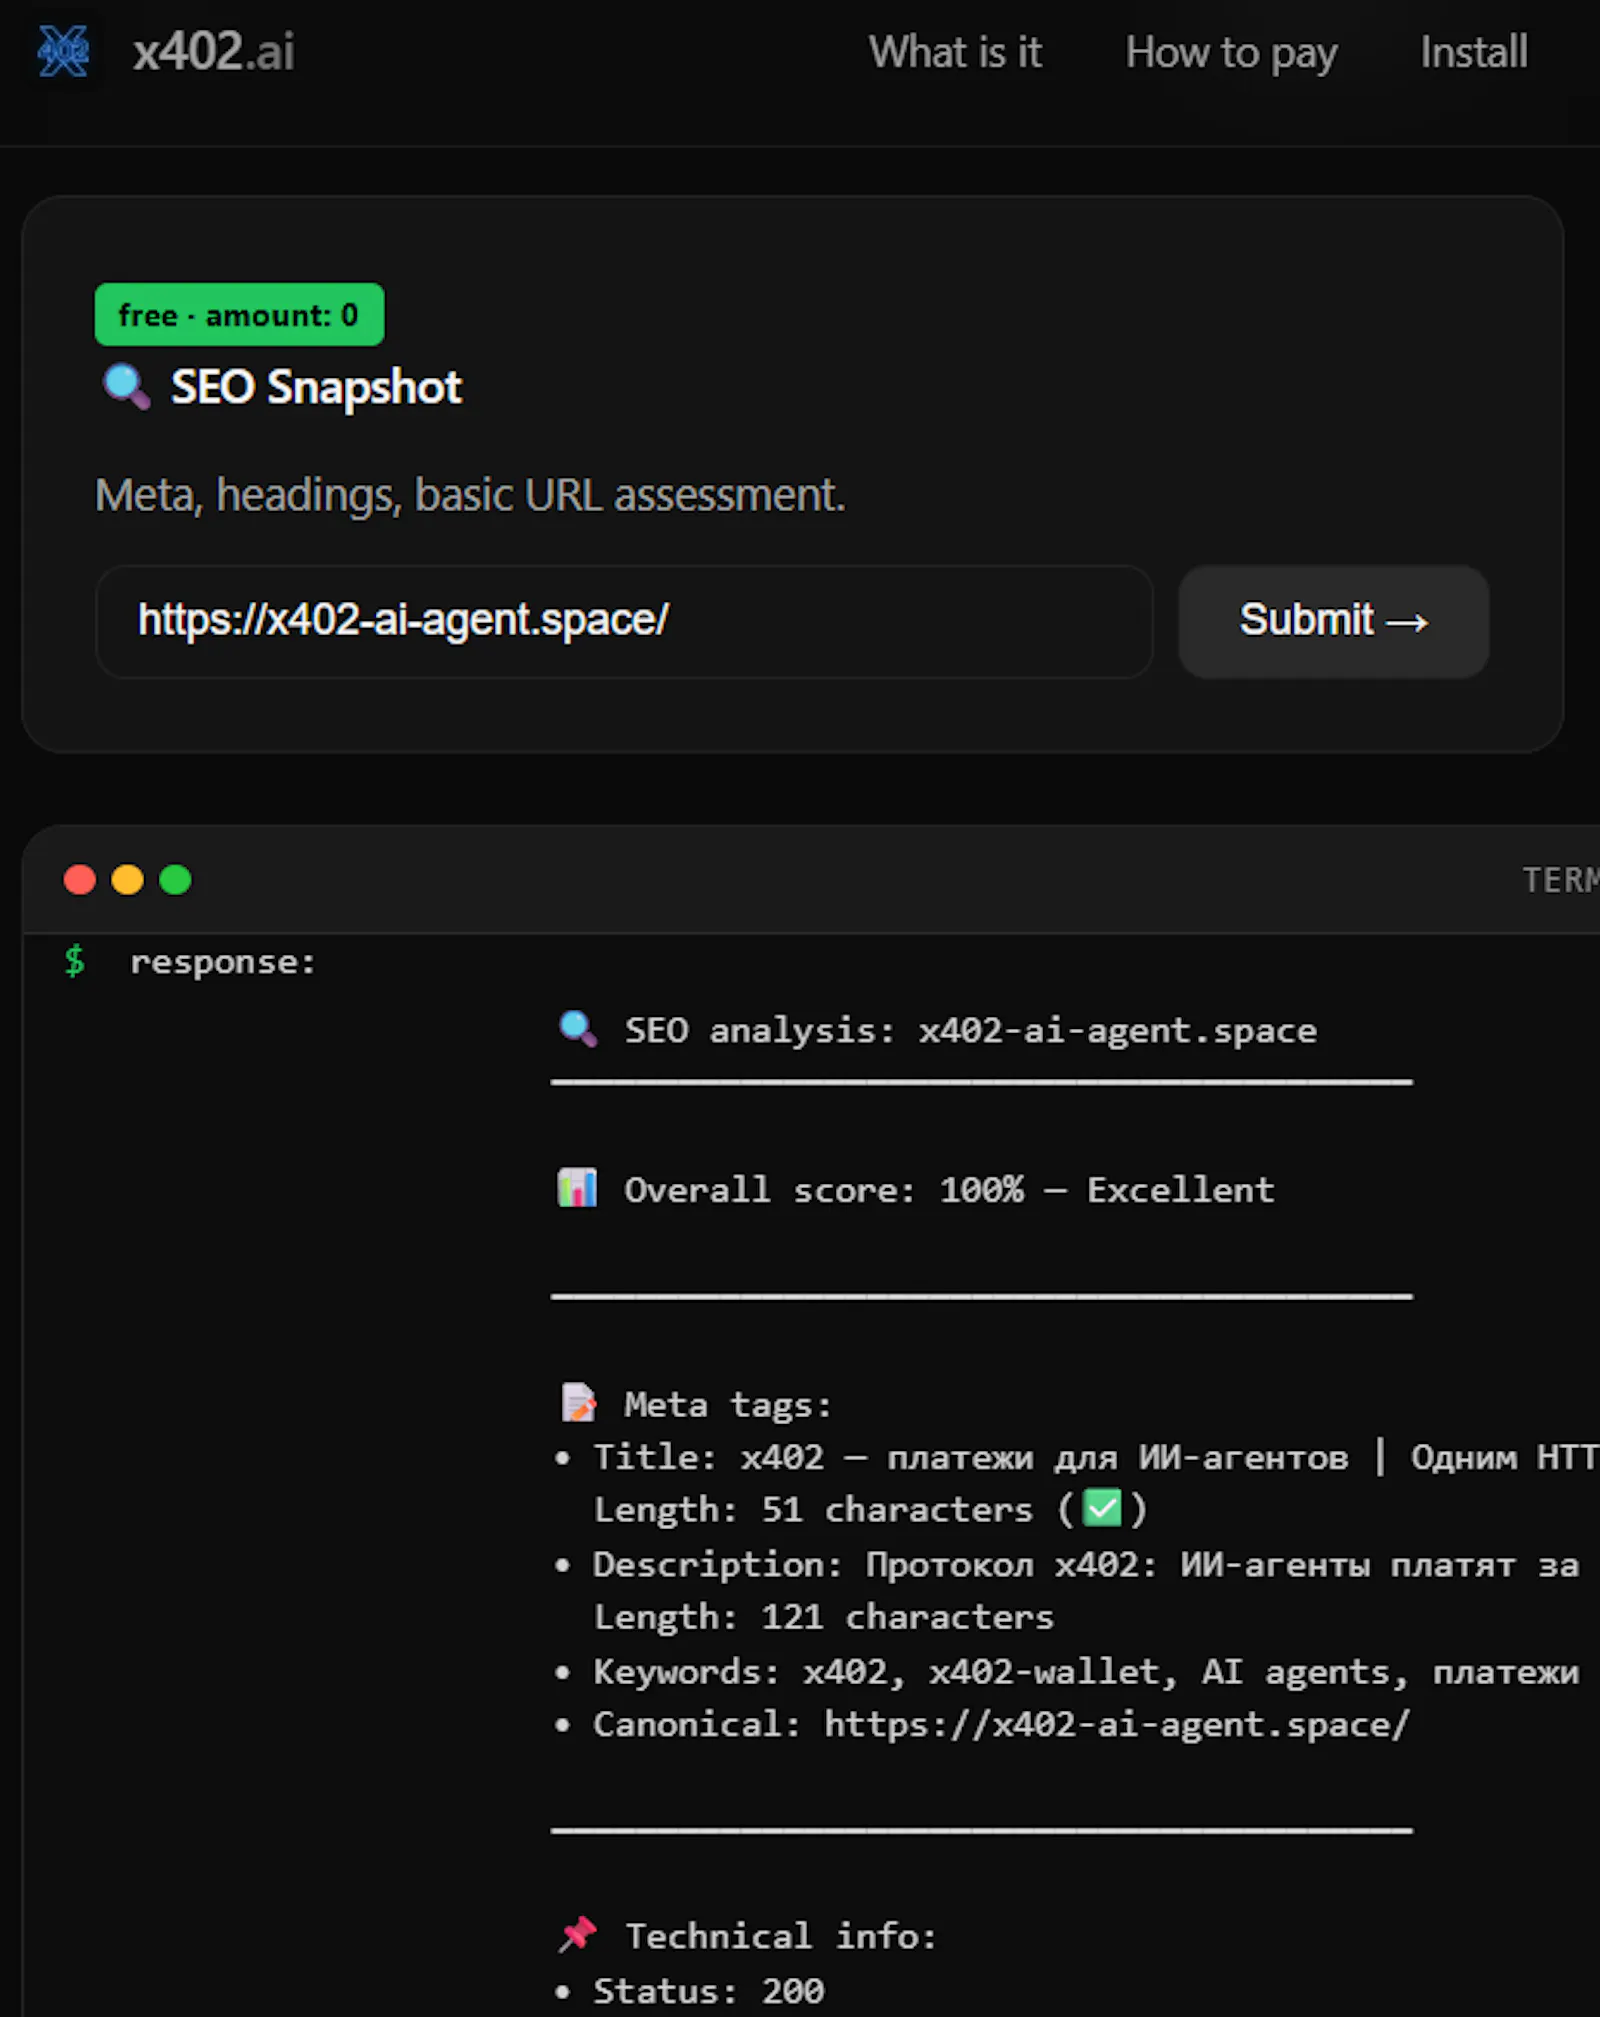Select the SEO Snapshot heading
1600x2017 pixels.
[316, 387]
